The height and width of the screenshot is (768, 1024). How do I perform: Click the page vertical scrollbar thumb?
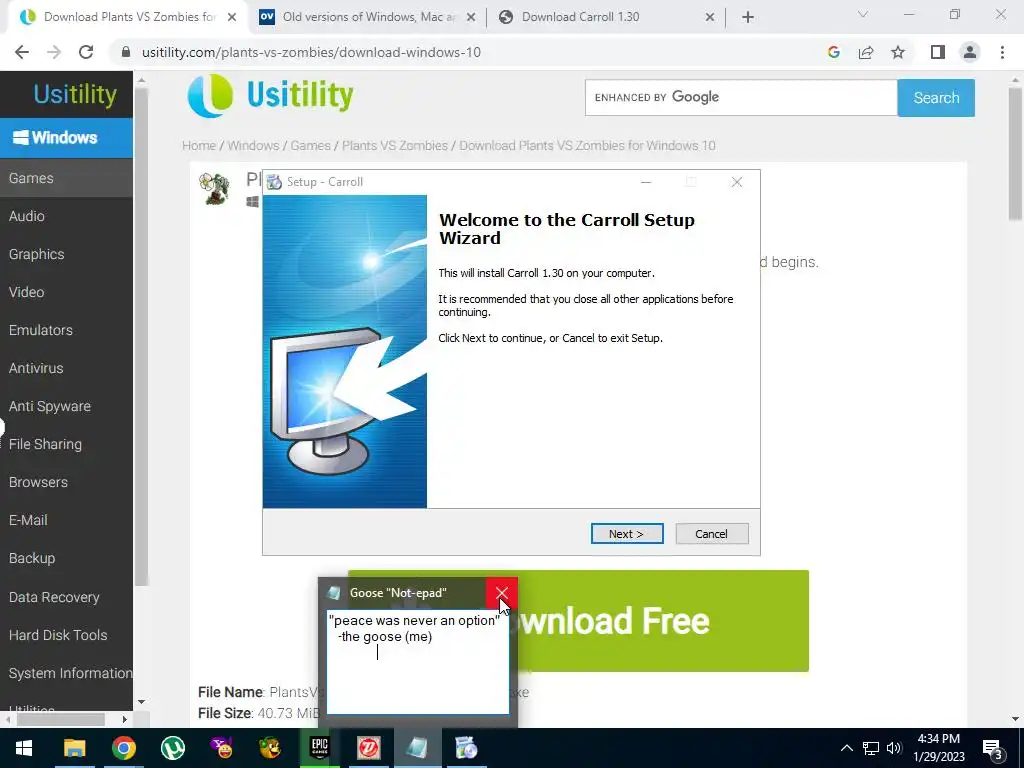1015,155
